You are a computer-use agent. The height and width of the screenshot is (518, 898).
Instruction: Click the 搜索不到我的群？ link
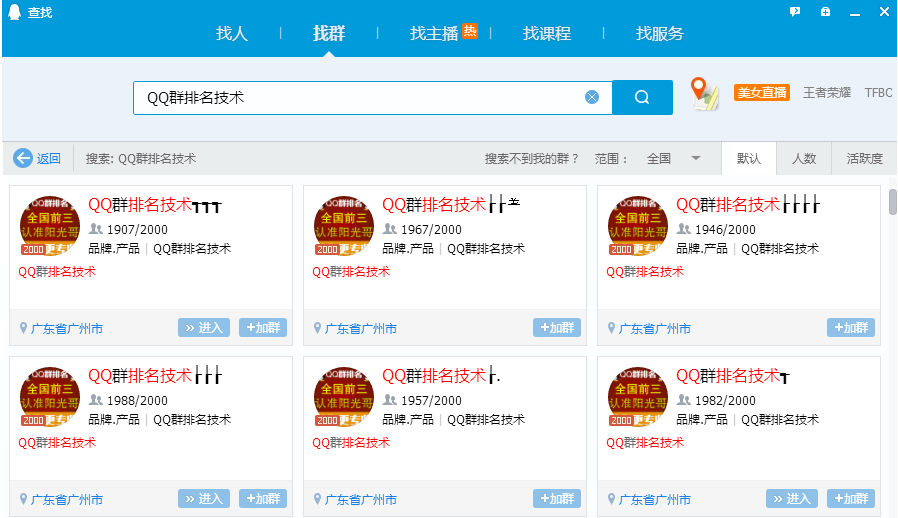532,158
